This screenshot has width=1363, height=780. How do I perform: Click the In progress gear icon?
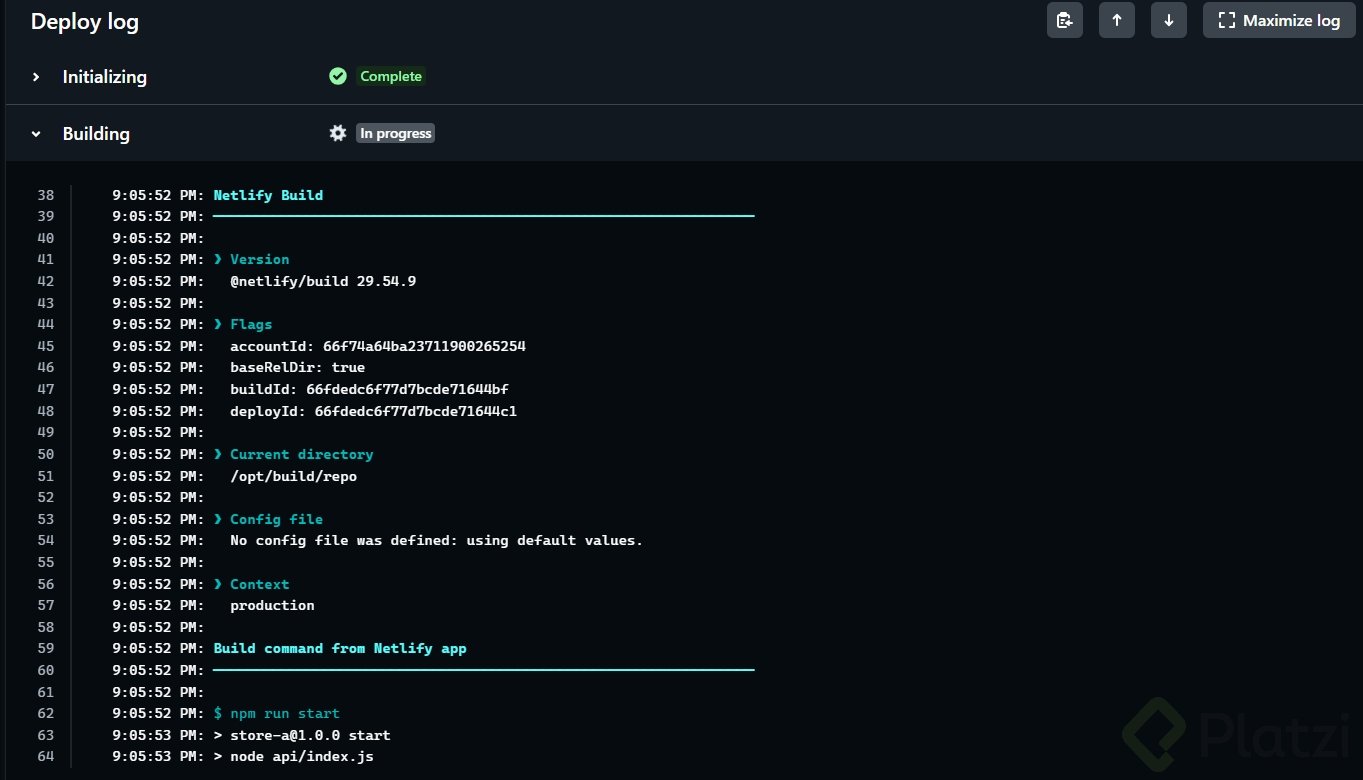point(338,133)
